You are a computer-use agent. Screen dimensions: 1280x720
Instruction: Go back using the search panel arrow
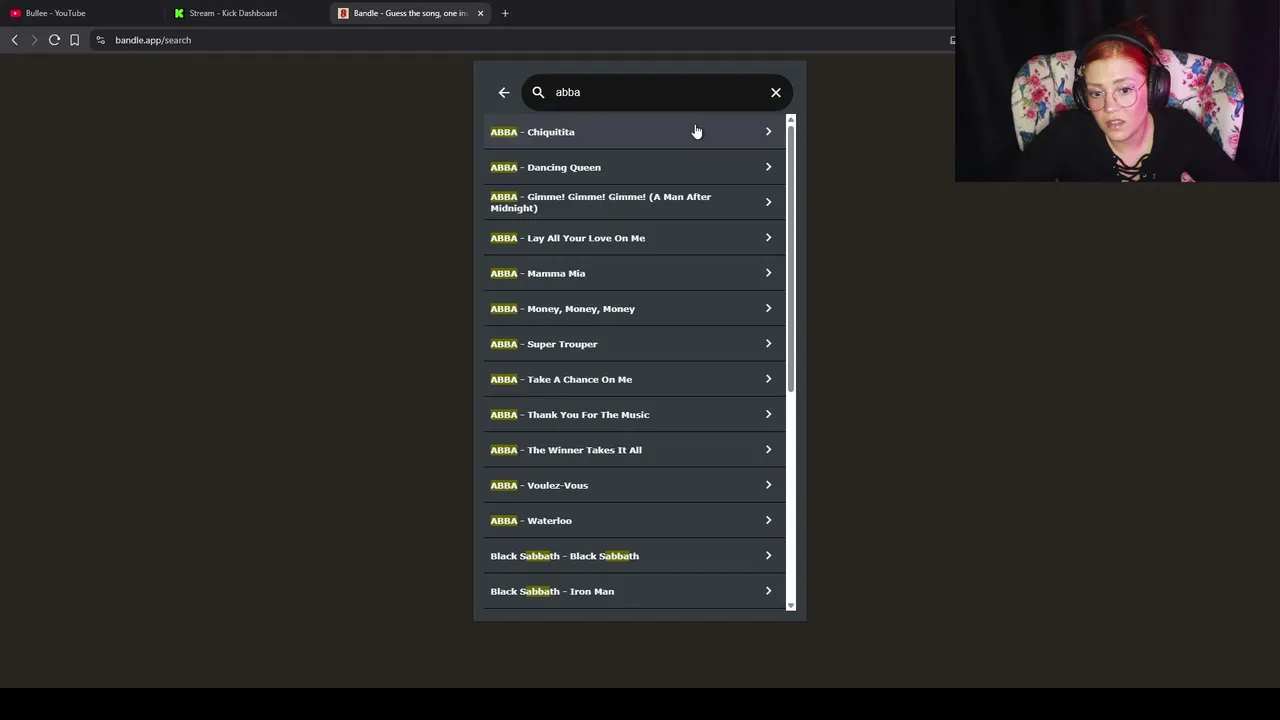(x=504, y=92)
